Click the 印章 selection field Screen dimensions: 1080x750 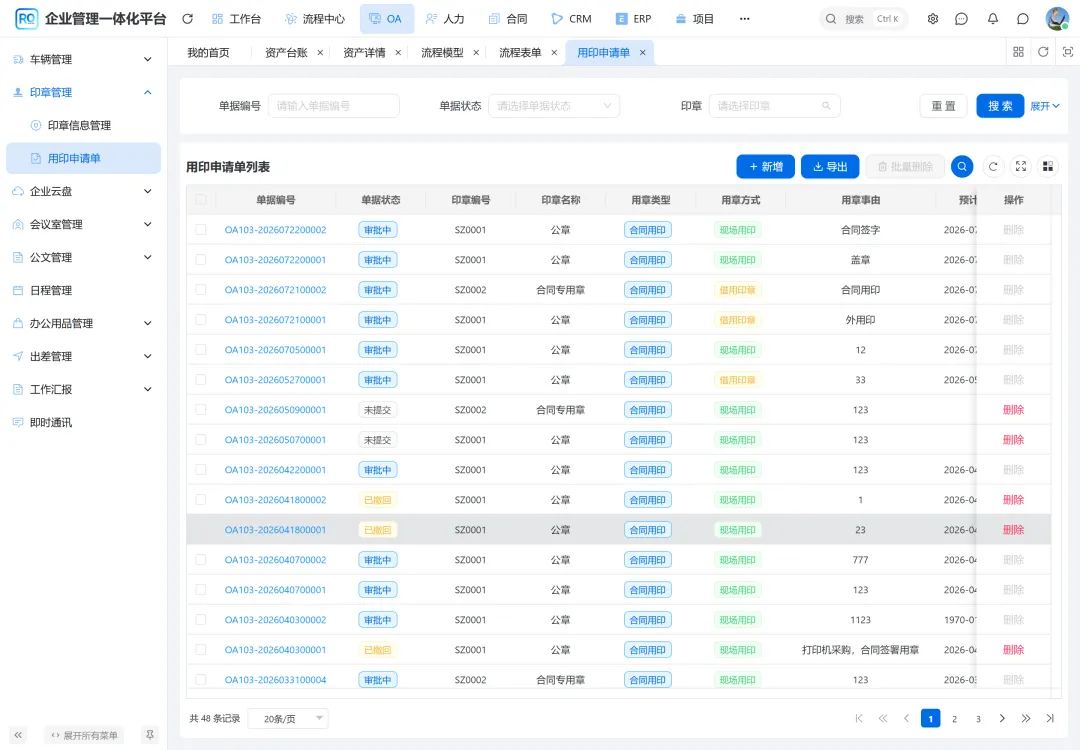click(774, 105)
